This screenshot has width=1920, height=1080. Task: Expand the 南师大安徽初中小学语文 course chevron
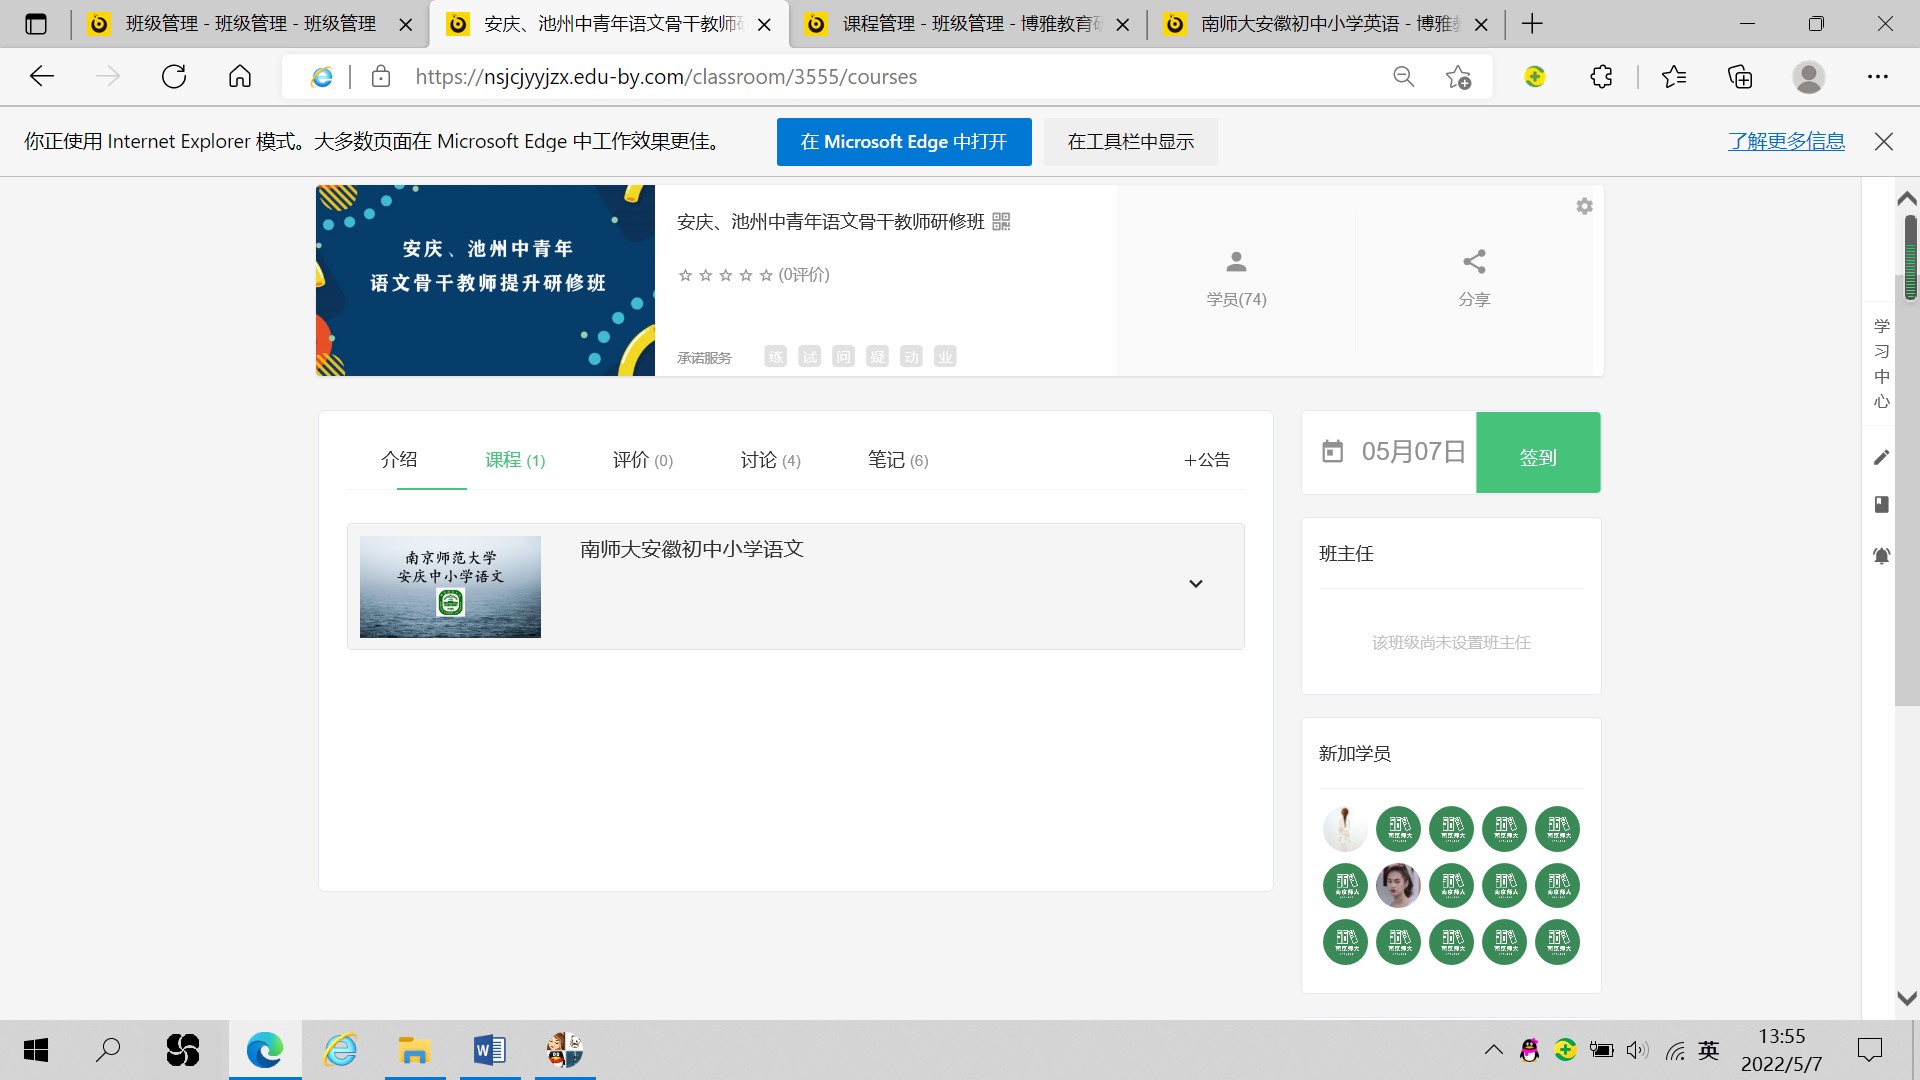point(1195,584)
